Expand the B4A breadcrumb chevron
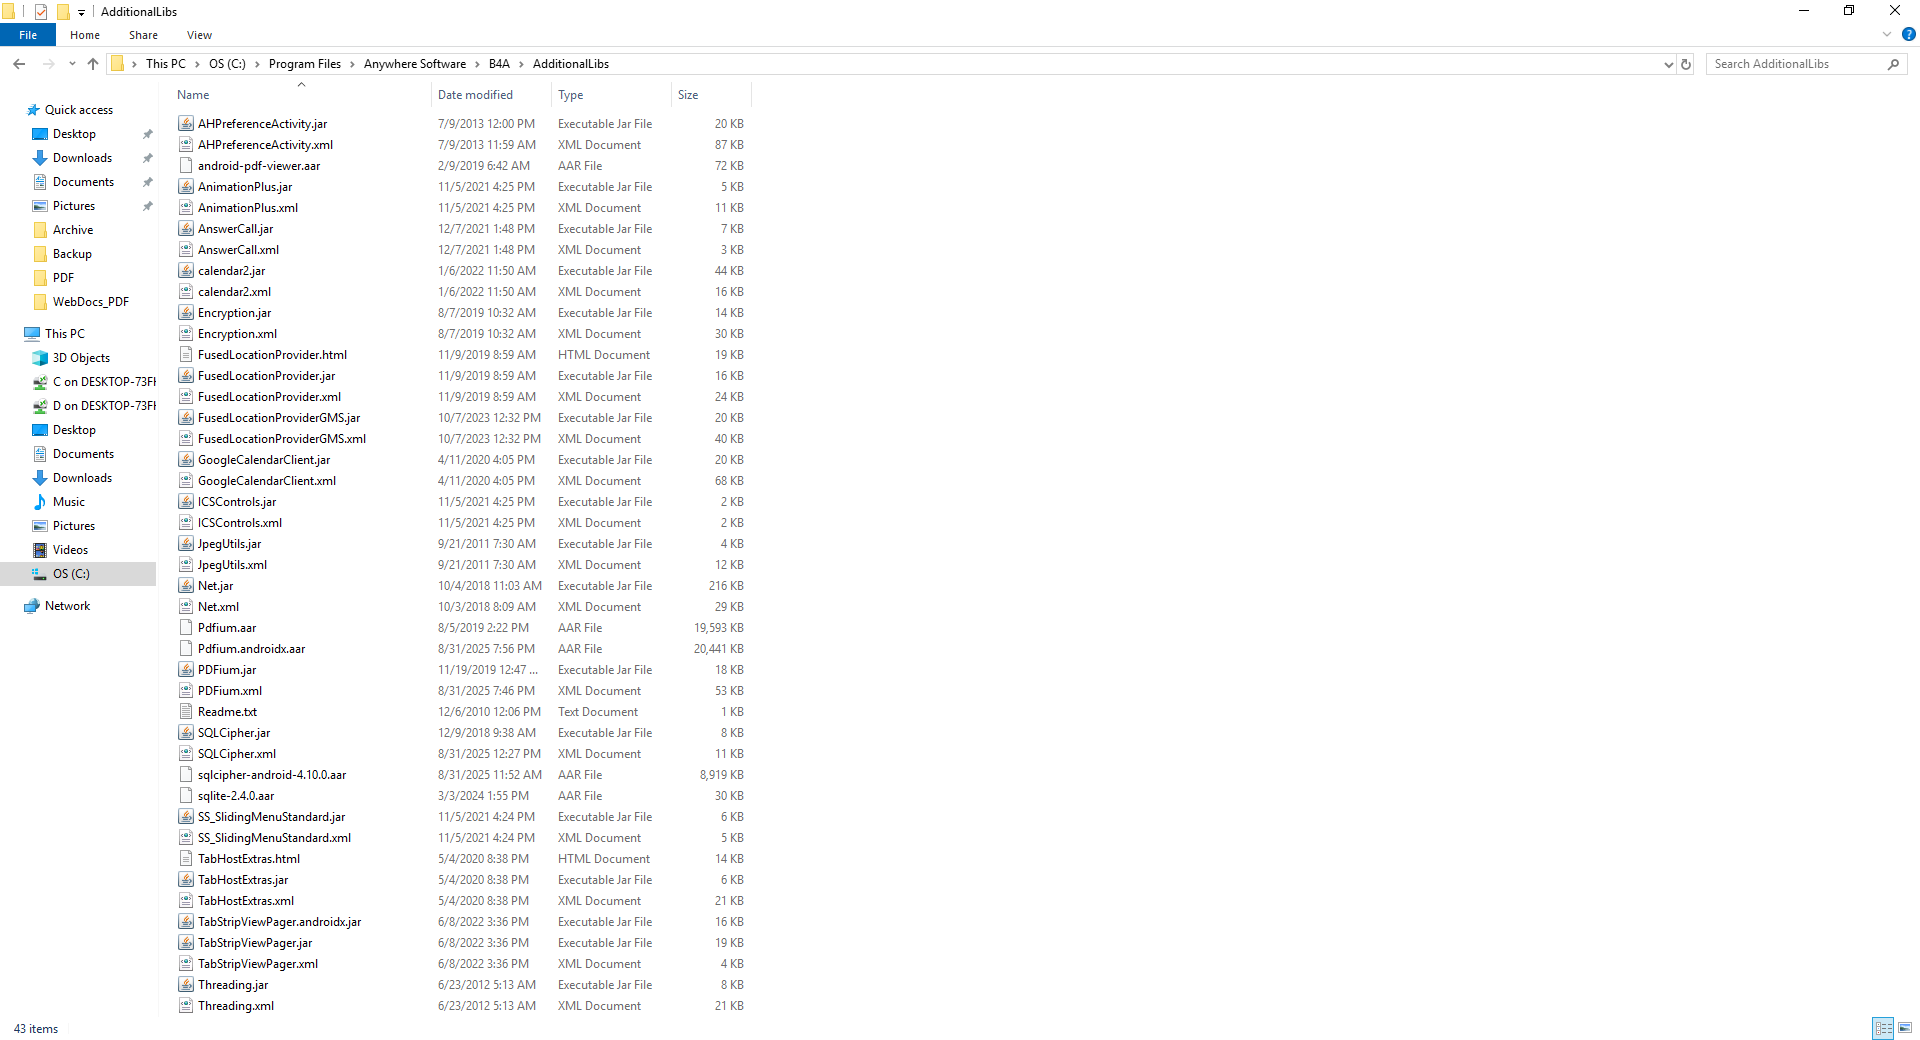Image resolution: width=1920 pixels, height=1040 pixels. tap(520, 64)
